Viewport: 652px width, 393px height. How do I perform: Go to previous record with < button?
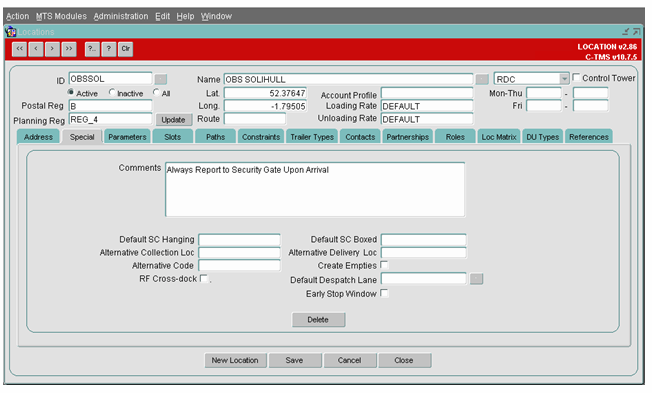[x=36, y=49]
